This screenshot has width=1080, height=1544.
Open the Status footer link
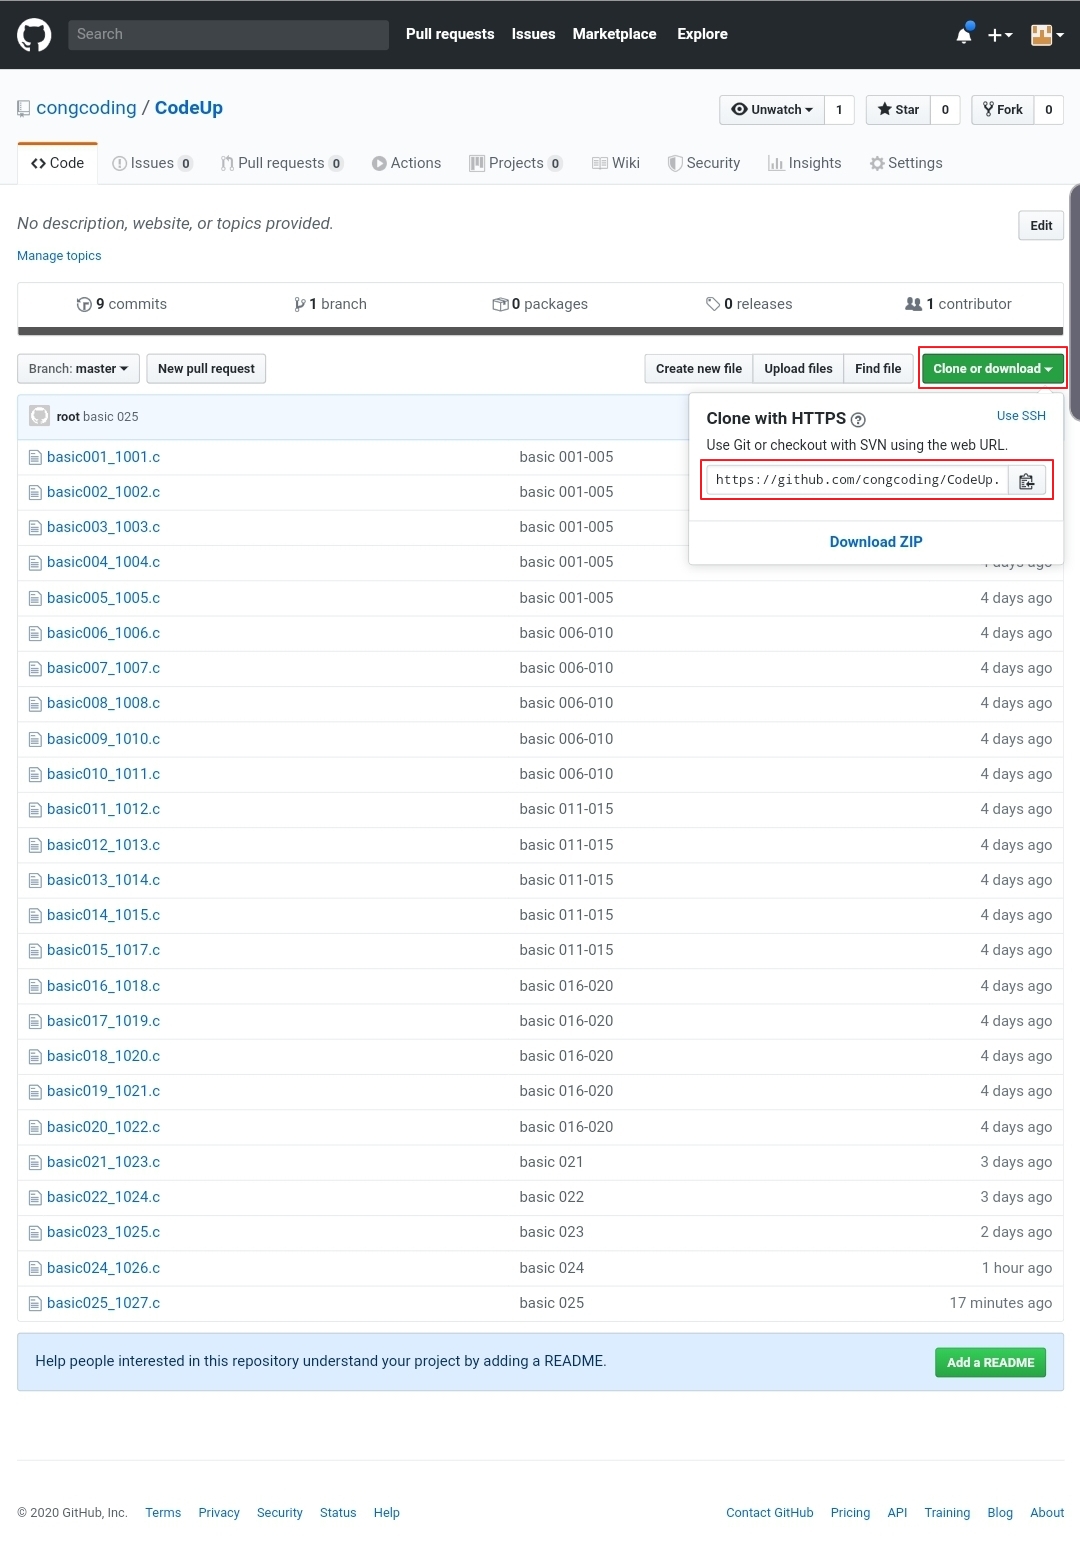pos(338,1513)
